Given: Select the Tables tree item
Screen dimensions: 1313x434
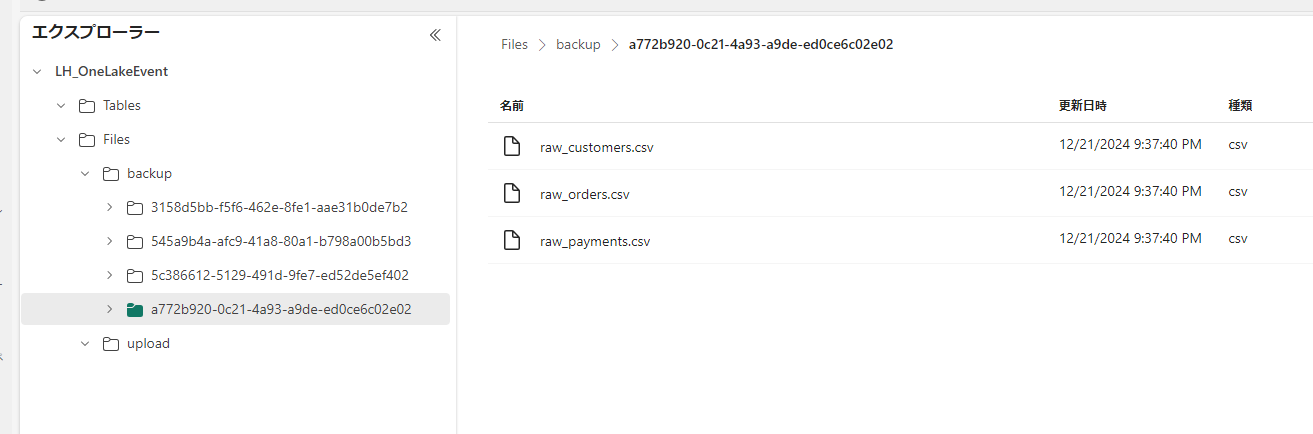Looking at the screenshot, I should (x=122, y=106).
